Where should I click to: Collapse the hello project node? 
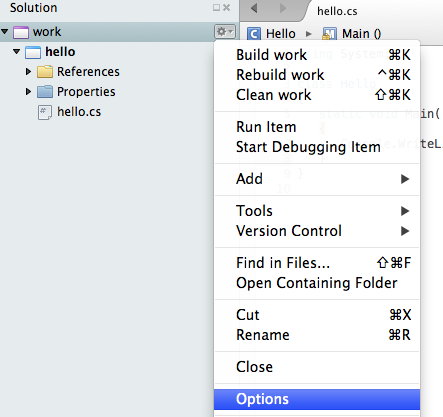coord(16,52)
